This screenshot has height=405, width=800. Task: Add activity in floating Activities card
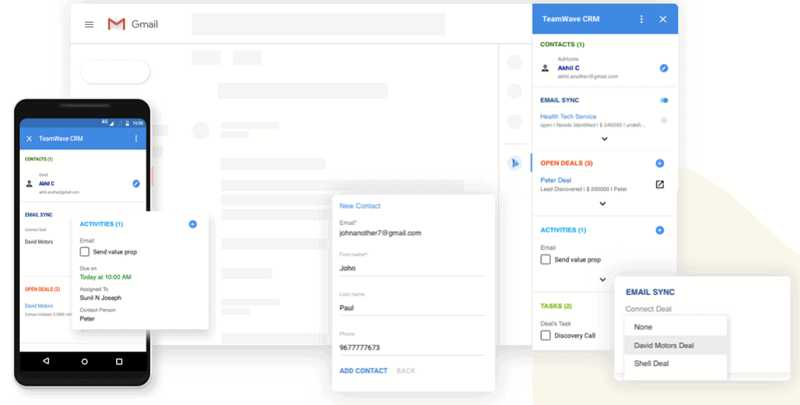click(193, 224)
